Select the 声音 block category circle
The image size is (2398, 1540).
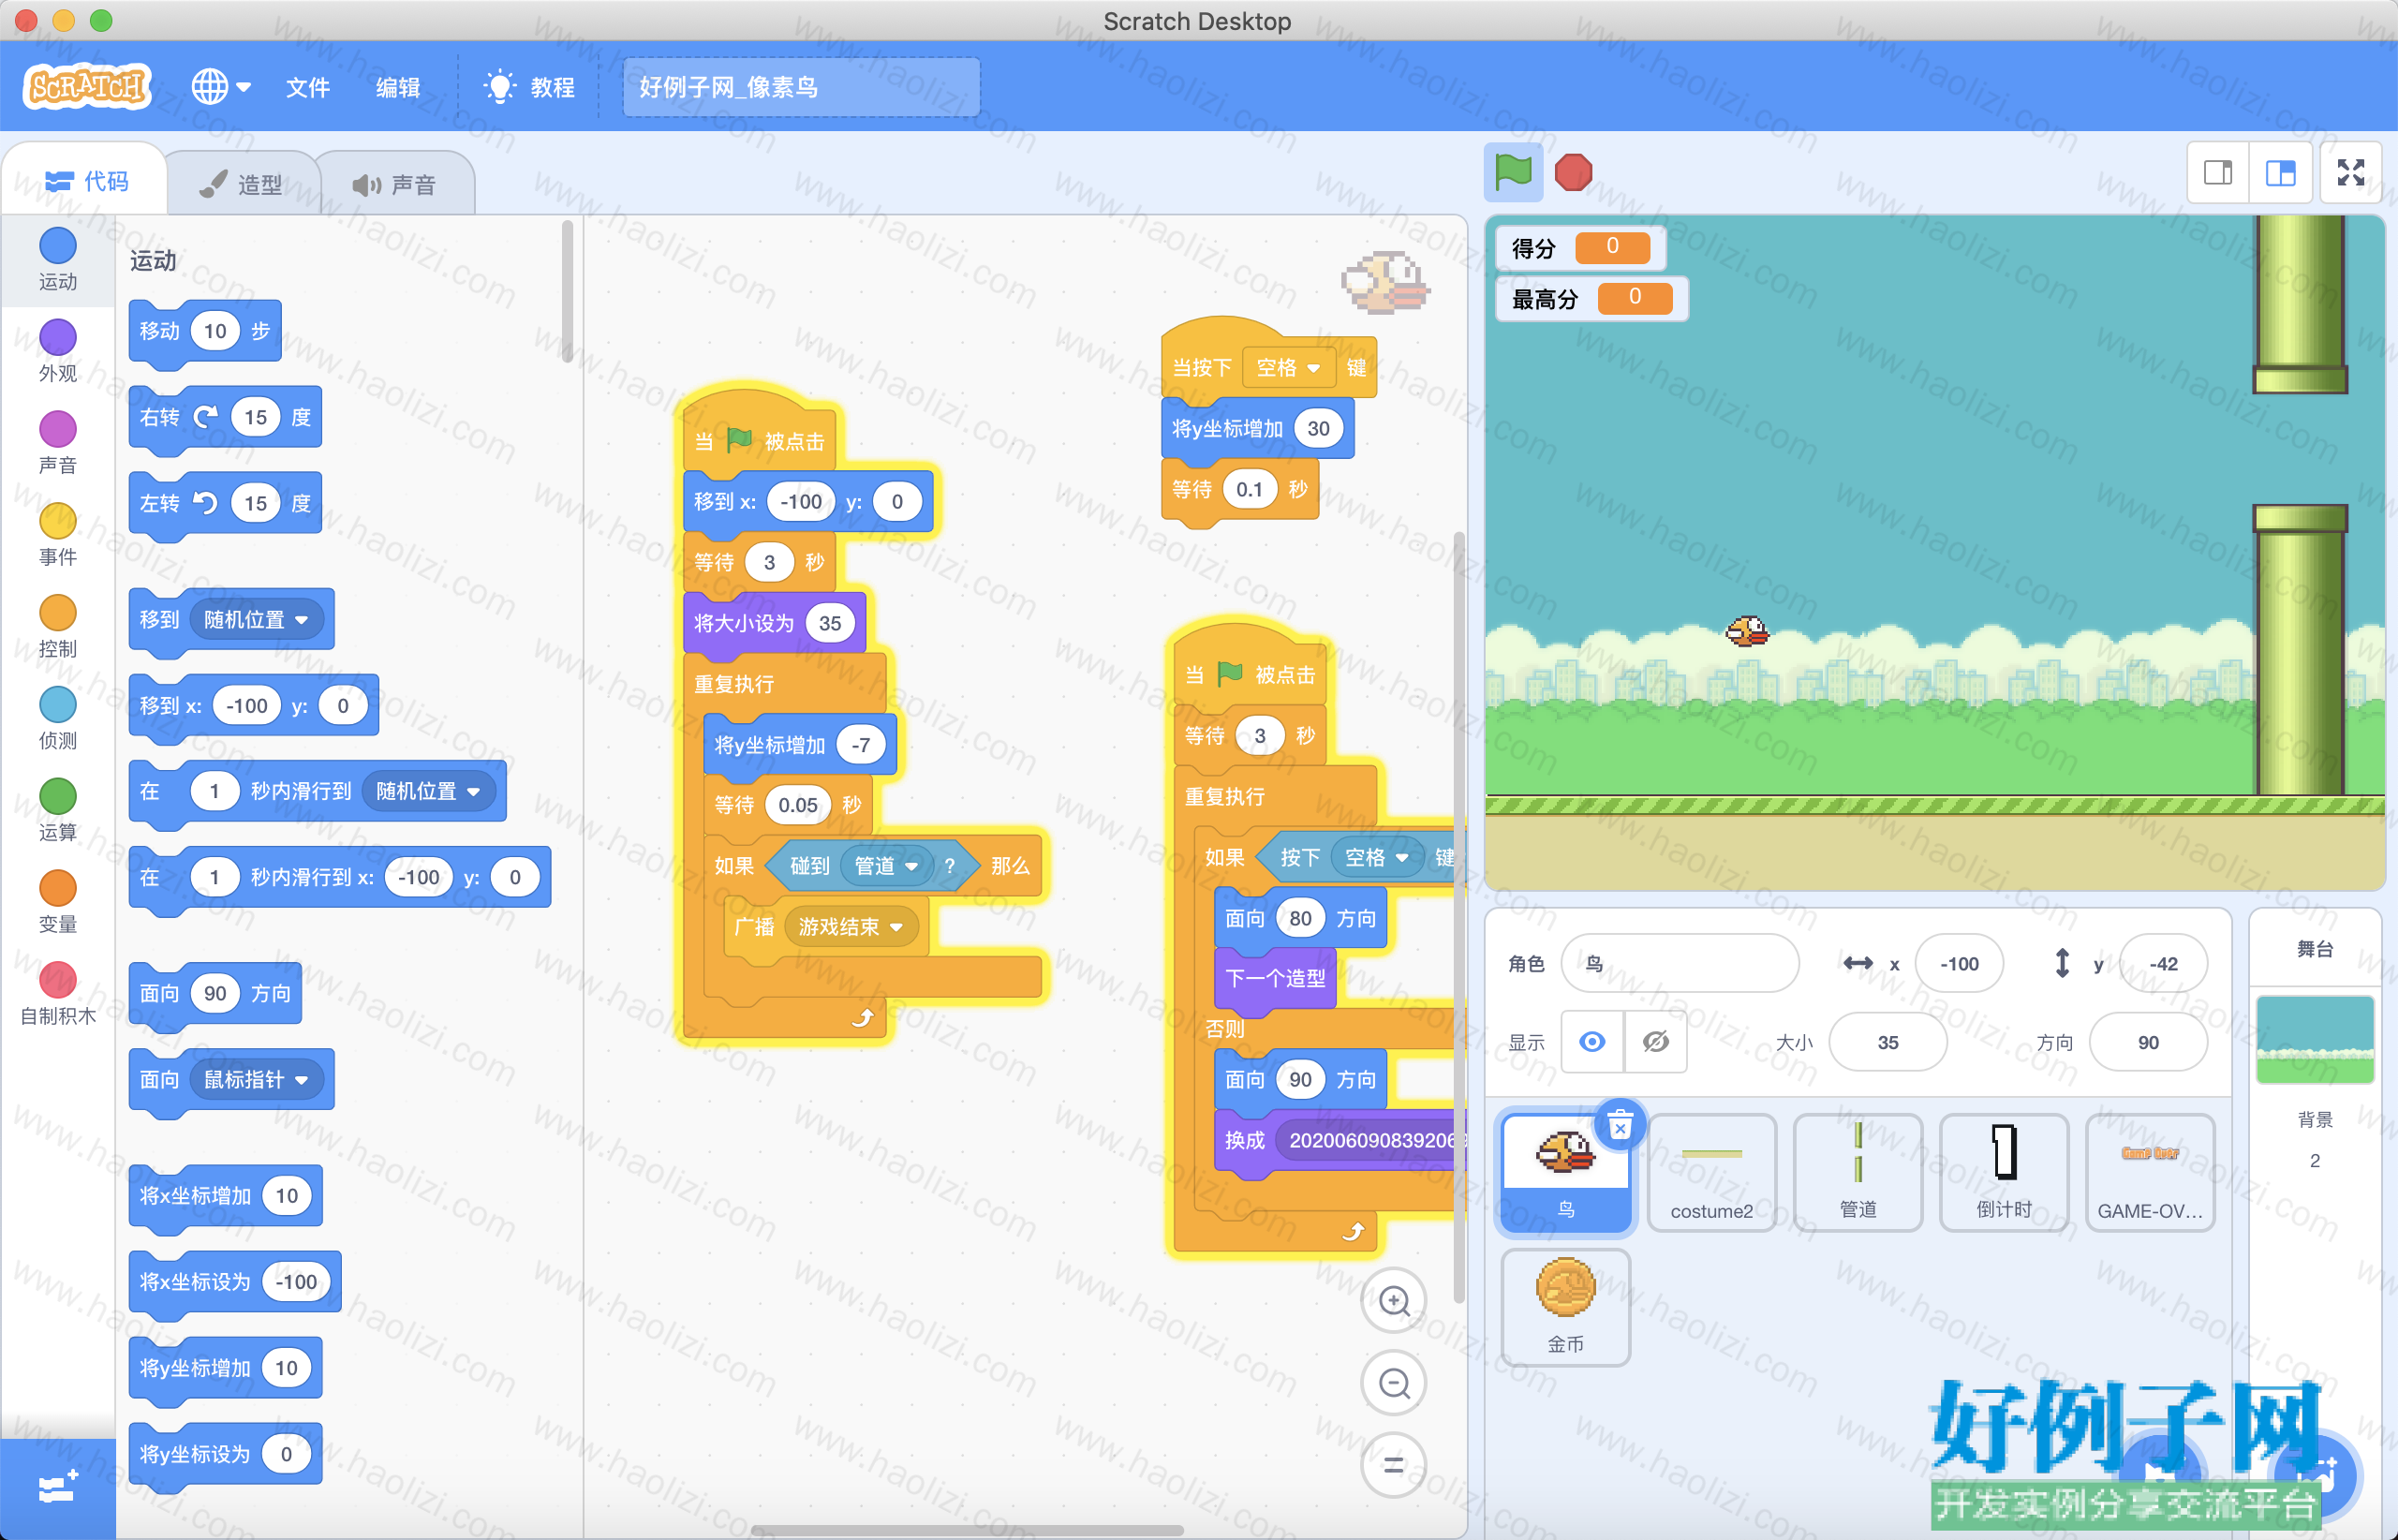(x=57, y=429)
